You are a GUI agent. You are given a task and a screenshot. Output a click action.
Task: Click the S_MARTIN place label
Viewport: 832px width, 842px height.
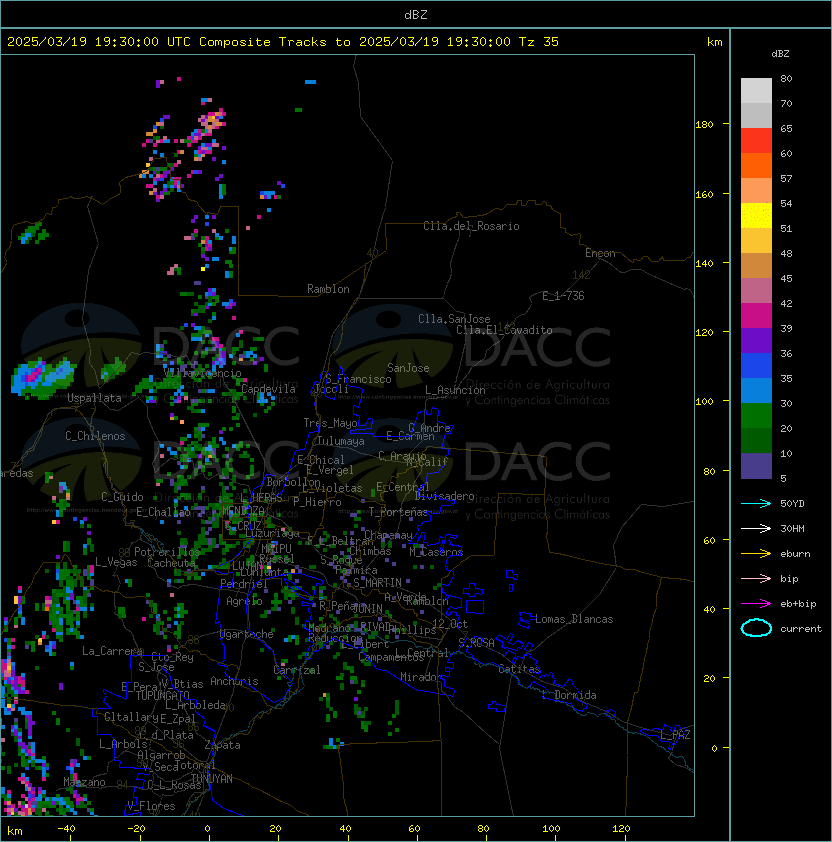pyautogui.click(x=377, y=583)
